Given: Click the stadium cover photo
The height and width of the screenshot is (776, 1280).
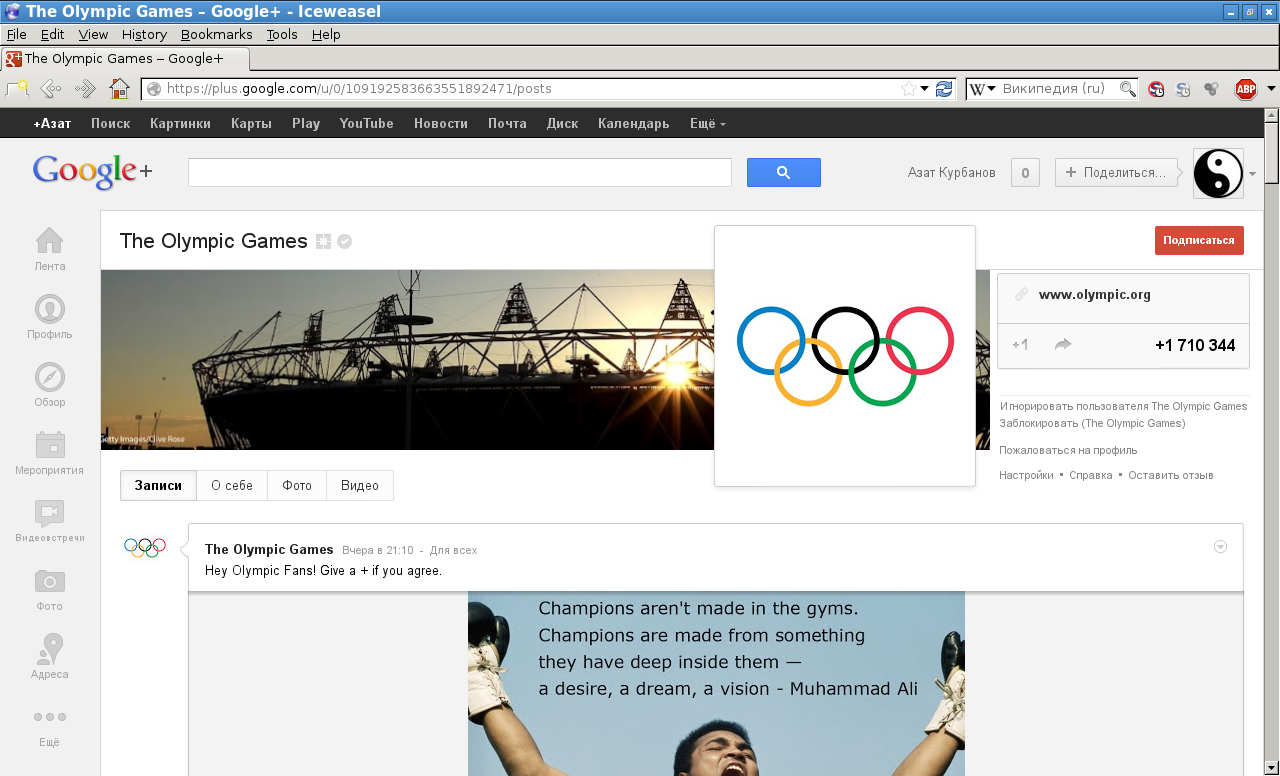Looking at the screenshot, I should pos(408,360).
